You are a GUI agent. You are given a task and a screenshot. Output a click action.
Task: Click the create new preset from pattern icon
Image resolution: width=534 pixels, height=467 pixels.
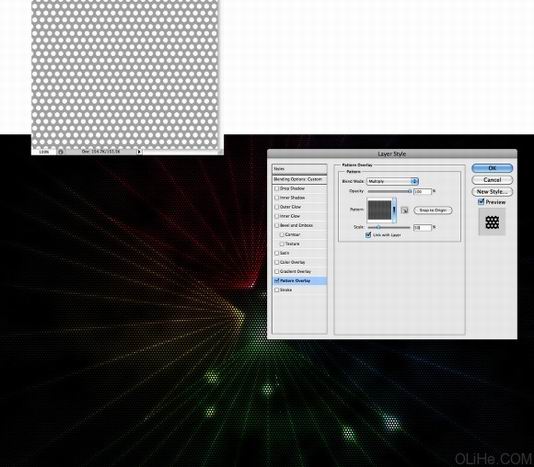click(x=404, y=211)
